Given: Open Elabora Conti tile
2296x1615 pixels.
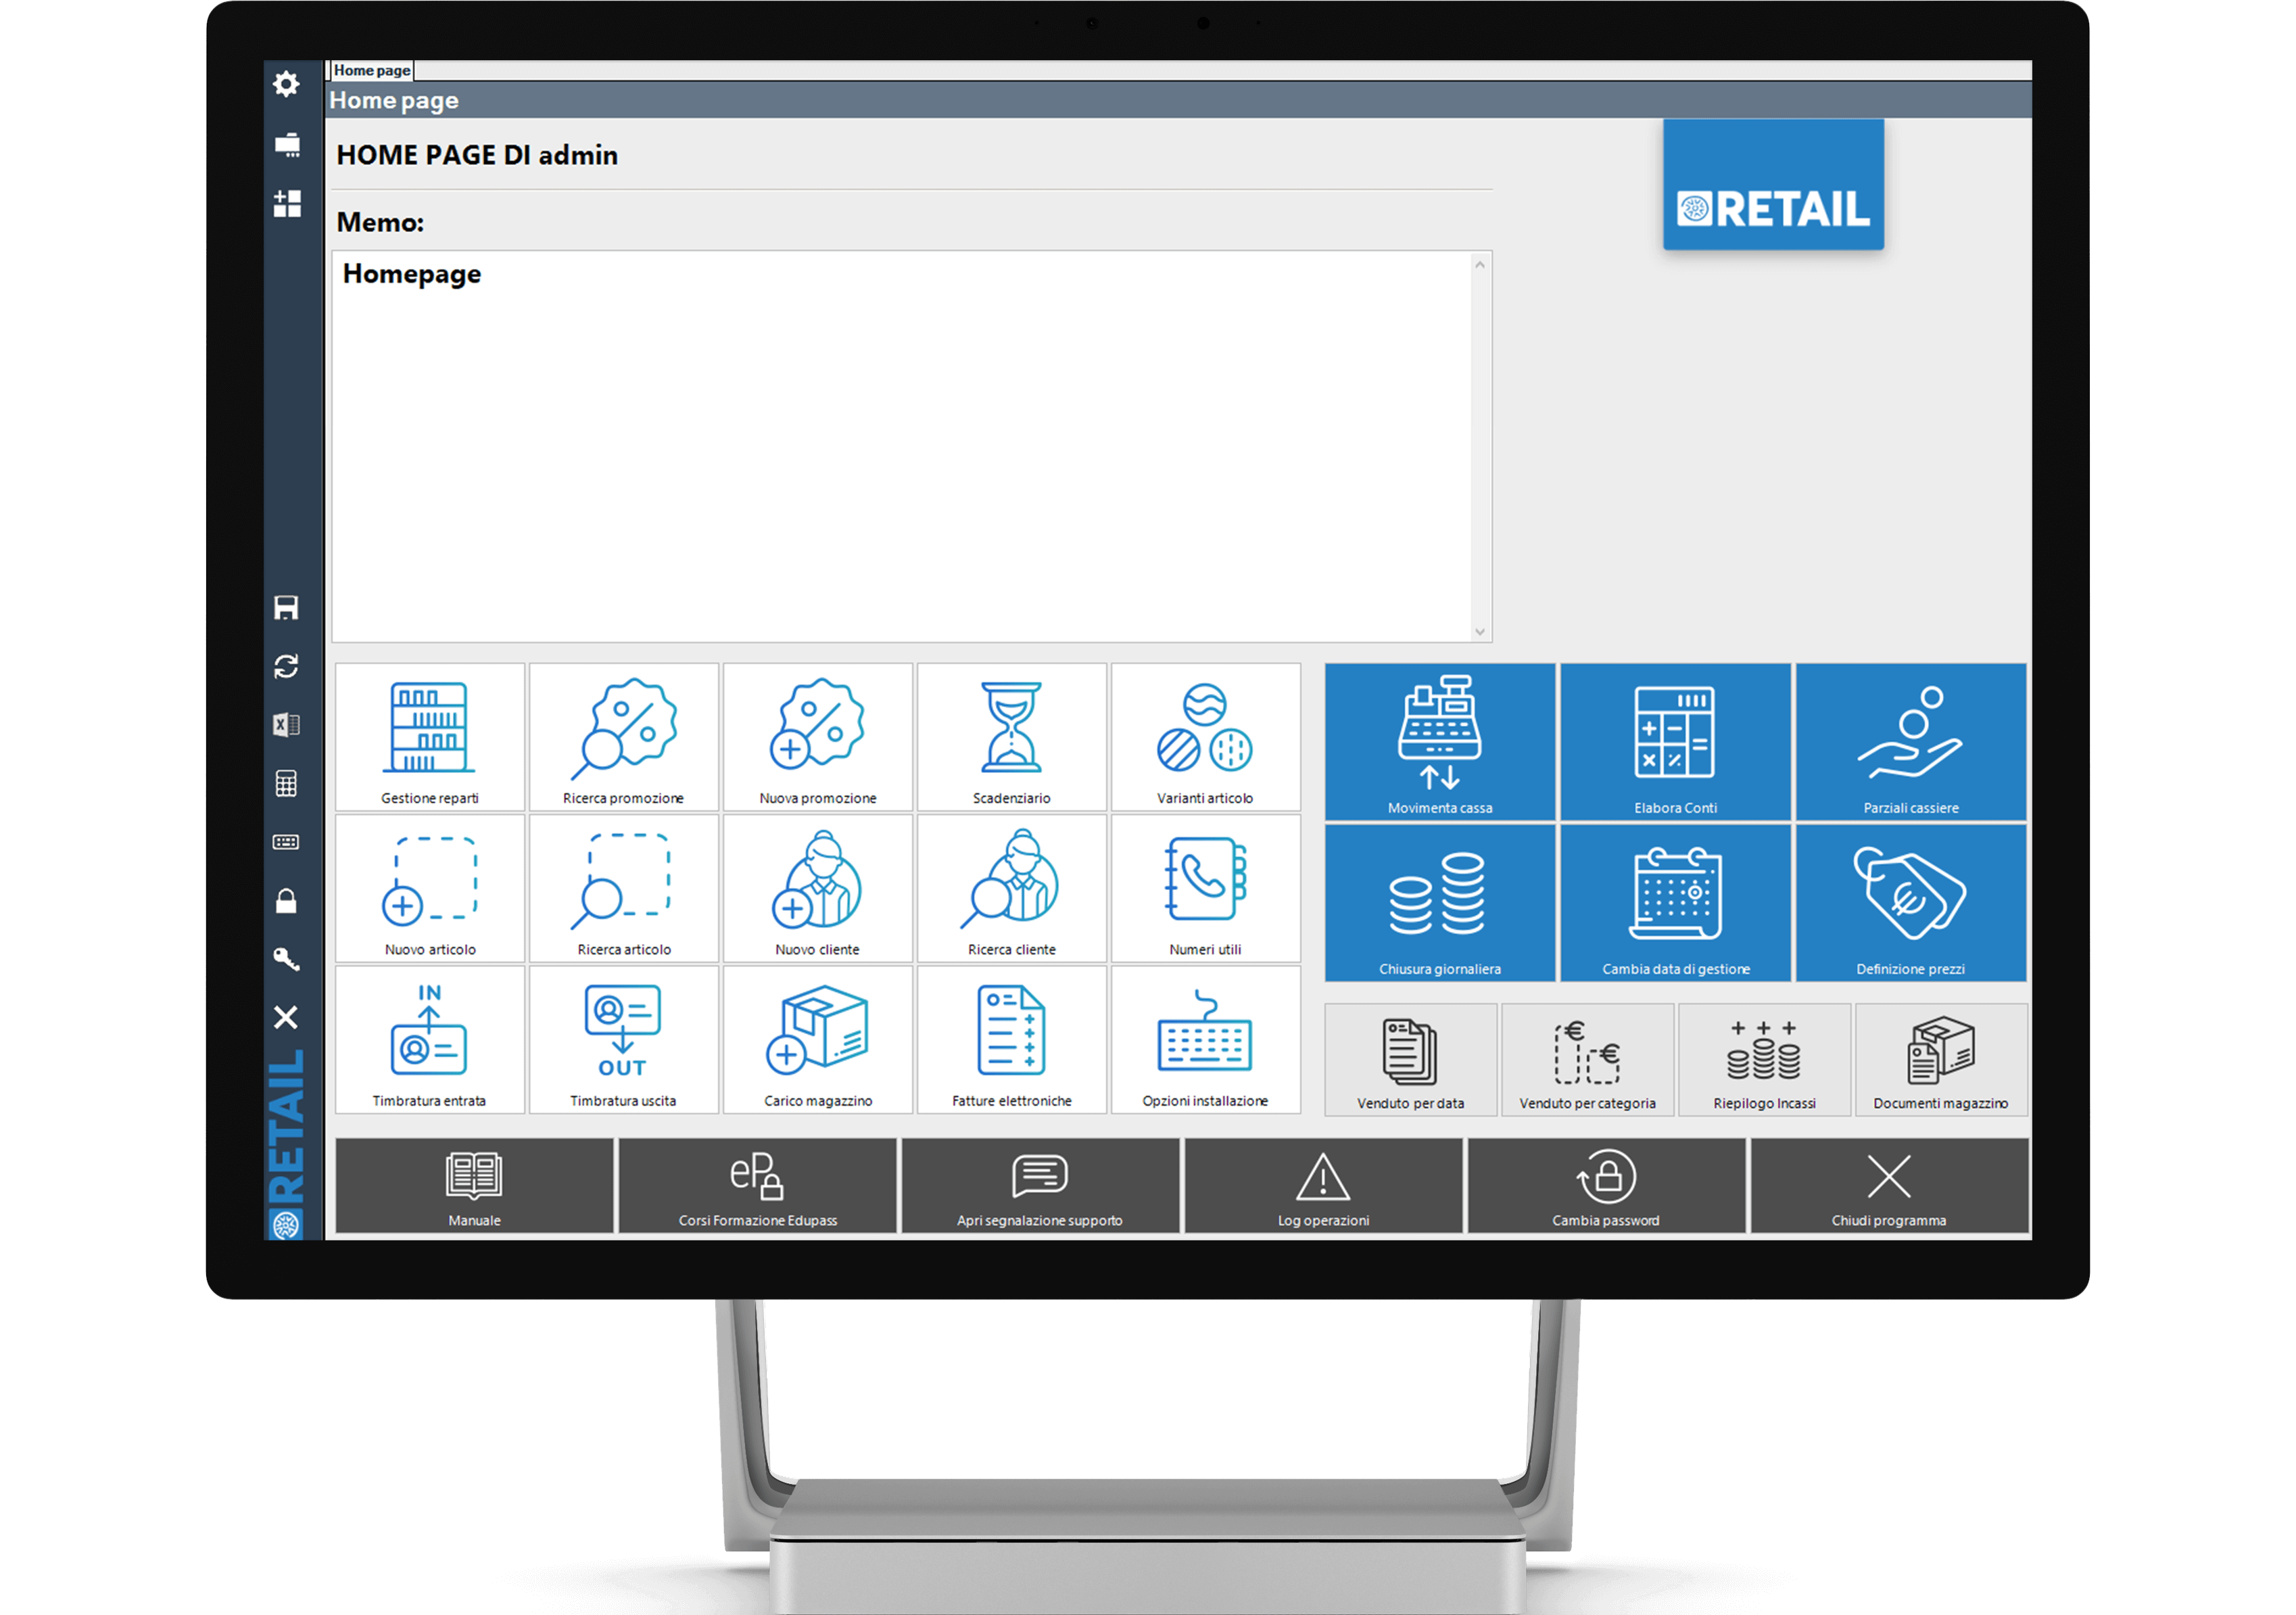Looking at the screenshot, I should coord(1675,742).
